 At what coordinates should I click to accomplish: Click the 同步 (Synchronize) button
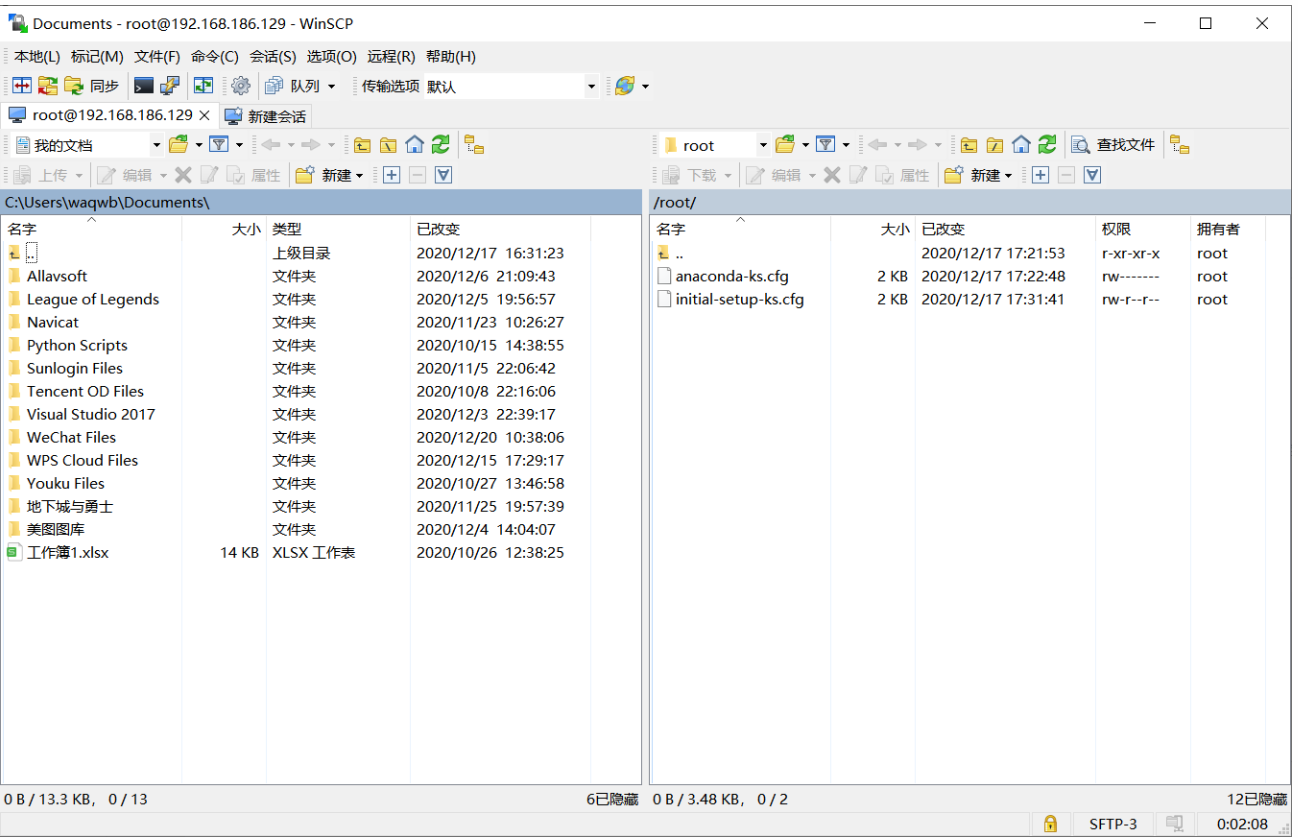tap(92, 86)
